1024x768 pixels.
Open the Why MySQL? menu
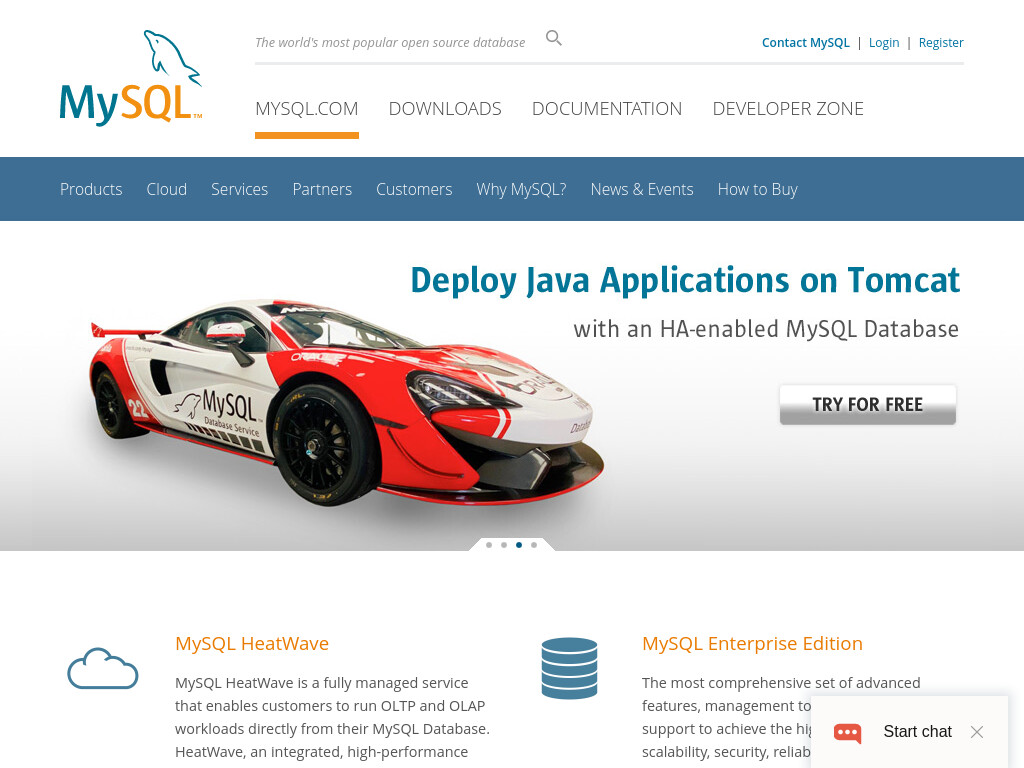[521, 189]
